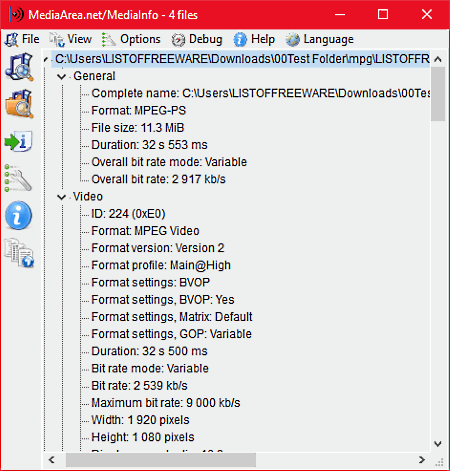Select the Video tree node
The width and height of the screenshot is (450, 471).
(88, 197)
